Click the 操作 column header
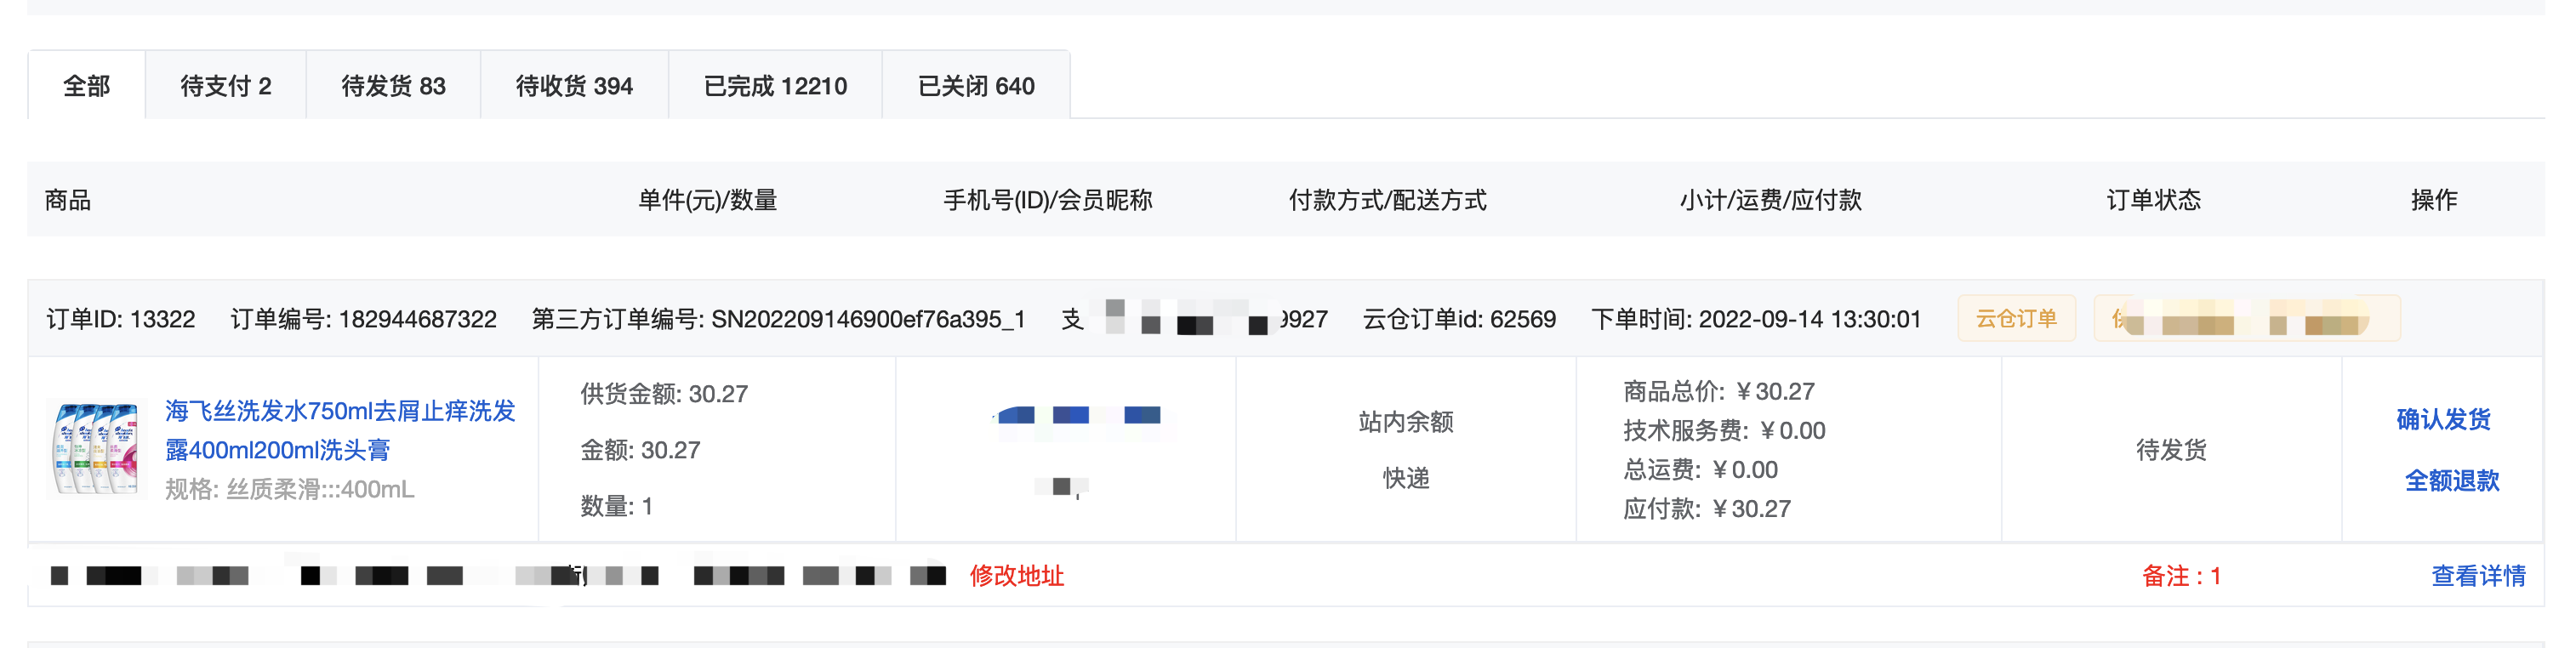The height and width of the screenshot is (648, 2576). coord(2433,200)
